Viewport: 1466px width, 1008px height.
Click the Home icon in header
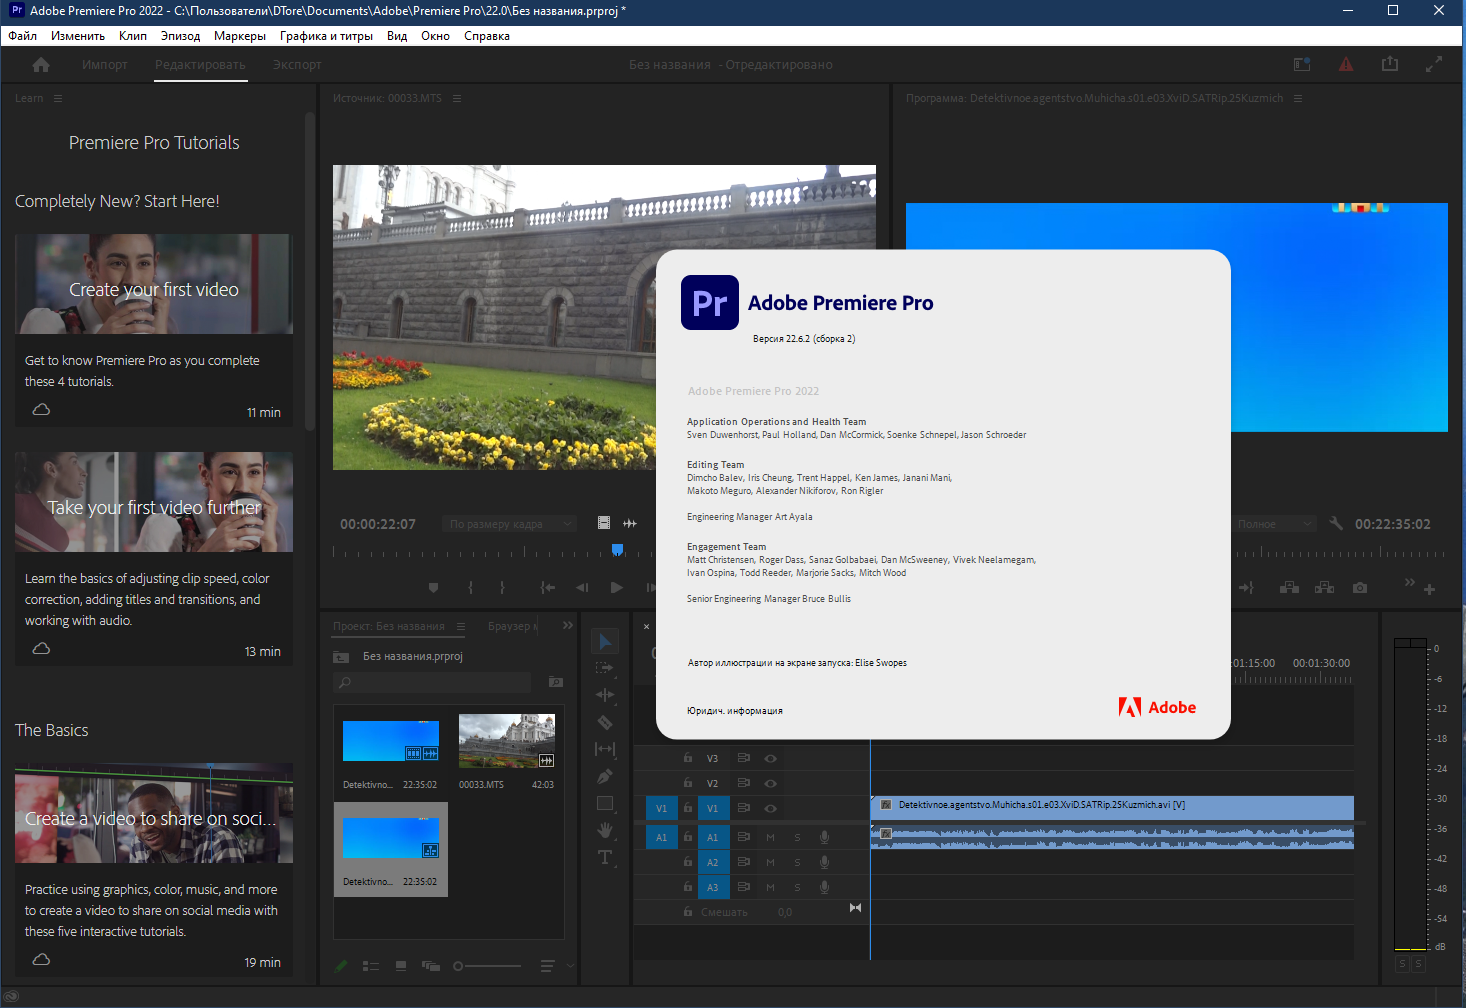point(41,65)
